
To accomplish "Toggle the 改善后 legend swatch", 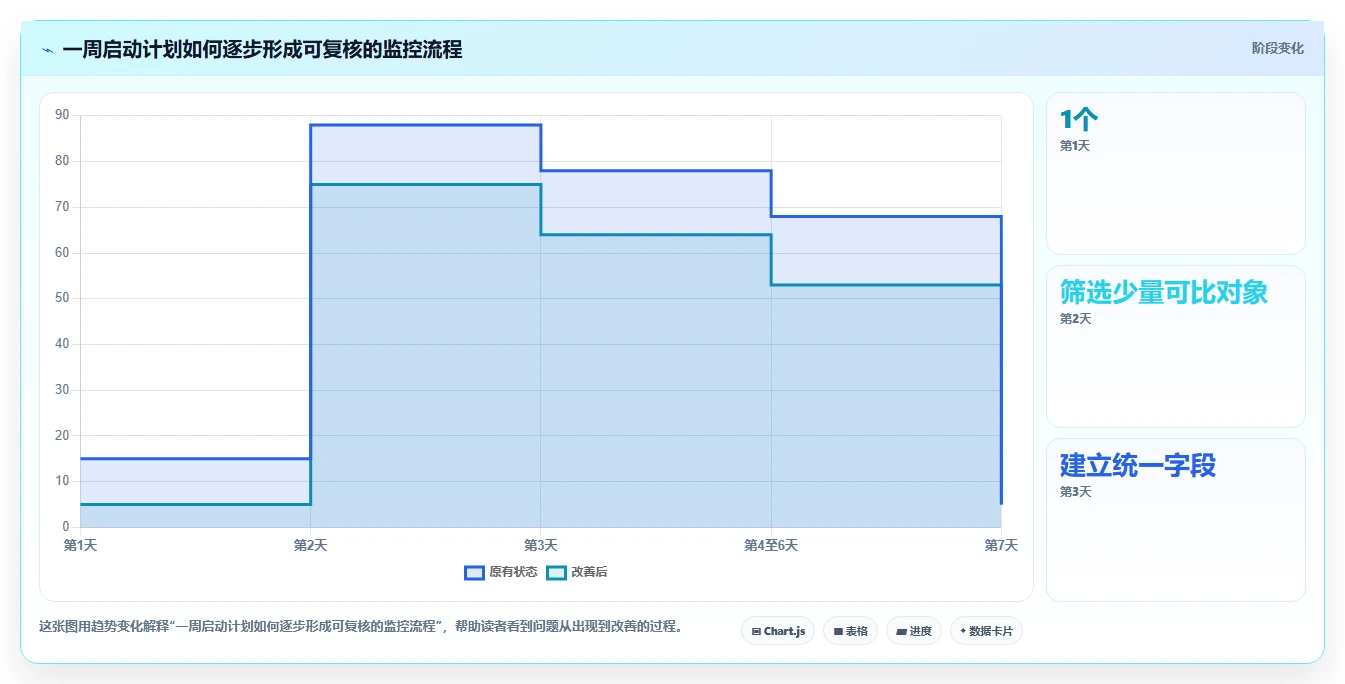I will coord(556,573).
